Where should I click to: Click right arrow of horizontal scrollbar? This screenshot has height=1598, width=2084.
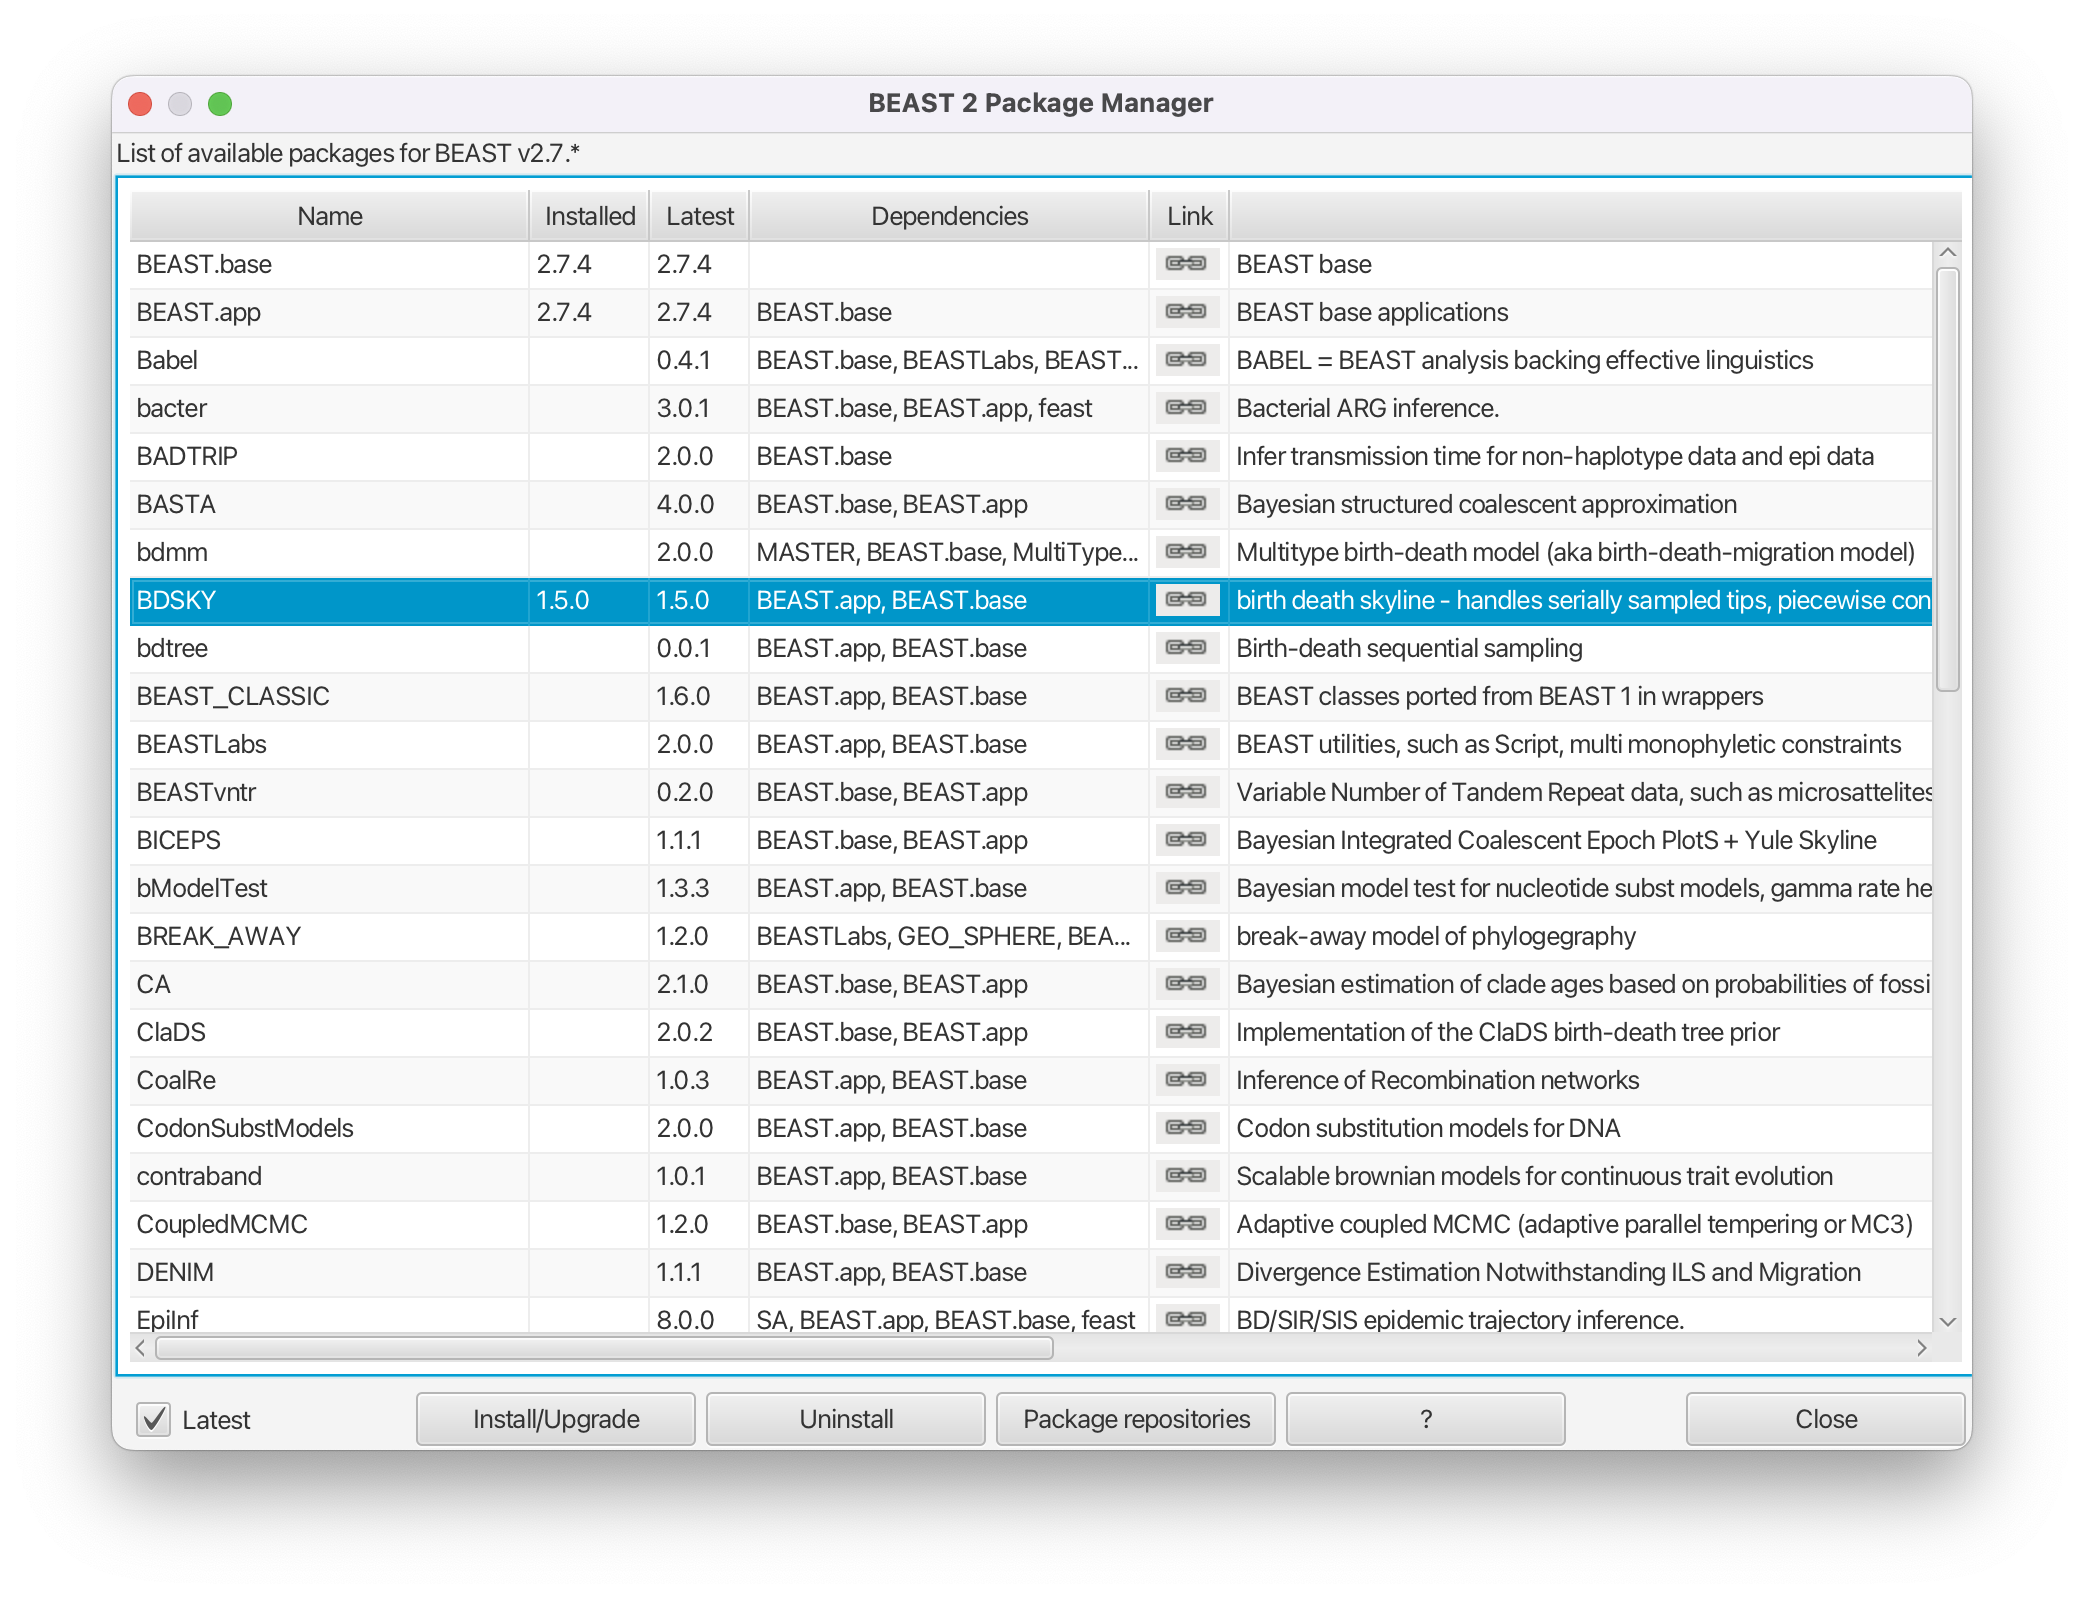pyautogui.click(x=1921, y=1348)
